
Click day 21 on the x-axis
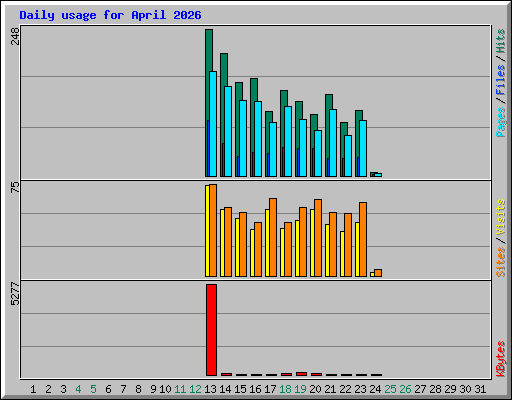point(330,389)
